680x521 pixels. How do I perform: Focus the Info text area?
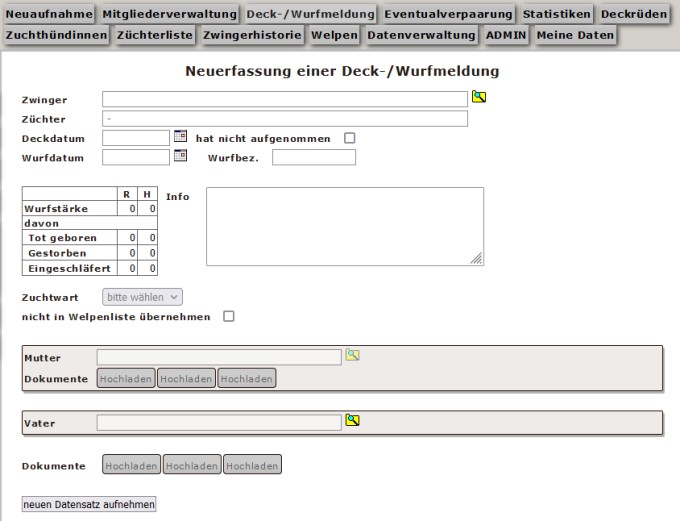click(x=344, y=226)
